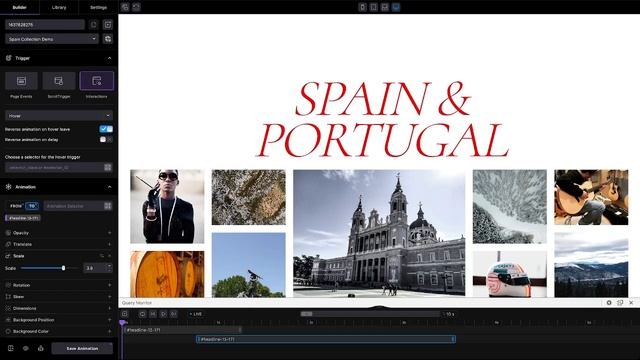This screenshot has width=640, height=360.
Task: Select the tablet landscape viewport icon
Action: coord(384,7)
